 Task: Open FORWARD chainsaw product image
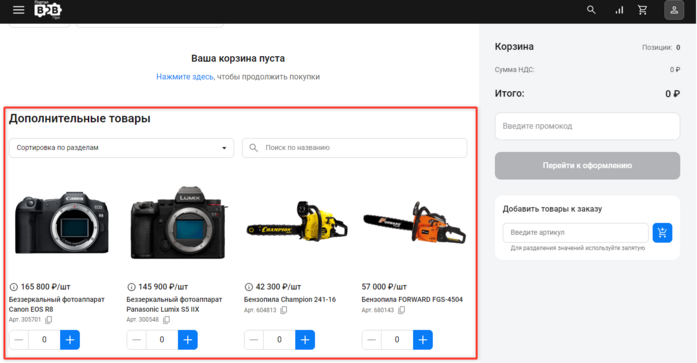tap(414, 222)
